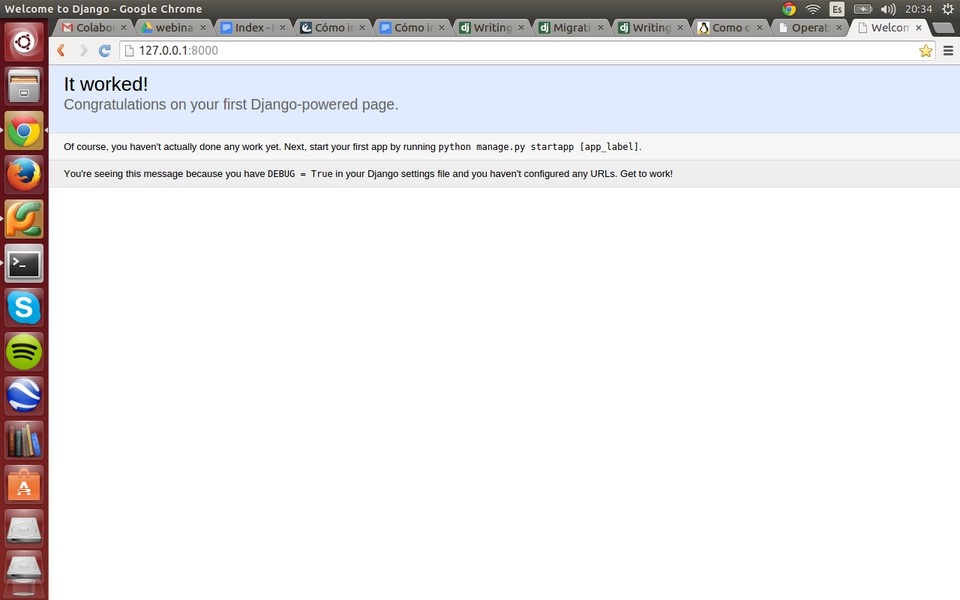Image resolution: width=960 pixels, height=600 pixels.
Task: Close the Index tab
Action: tap(282, 28)
